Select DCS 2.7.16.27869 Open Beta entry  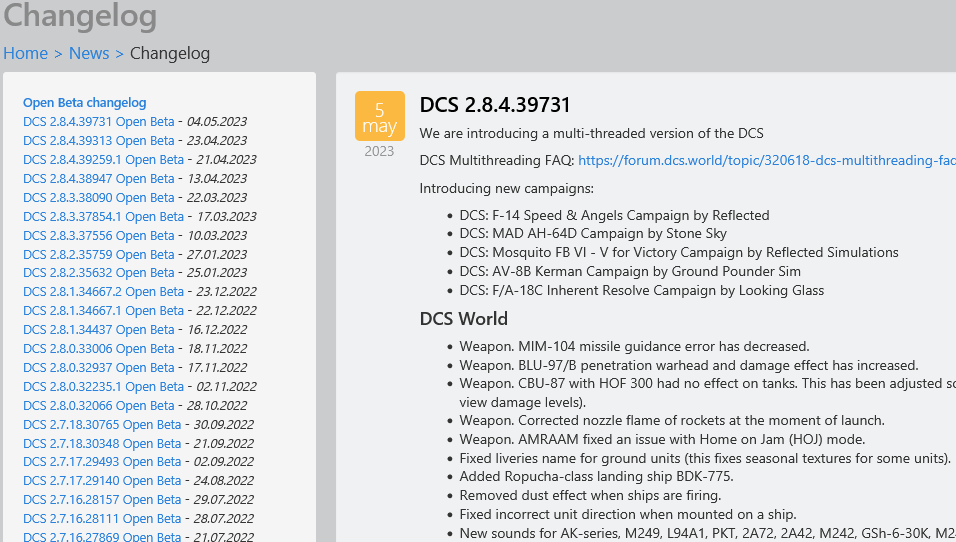click(x=102, y=537)
